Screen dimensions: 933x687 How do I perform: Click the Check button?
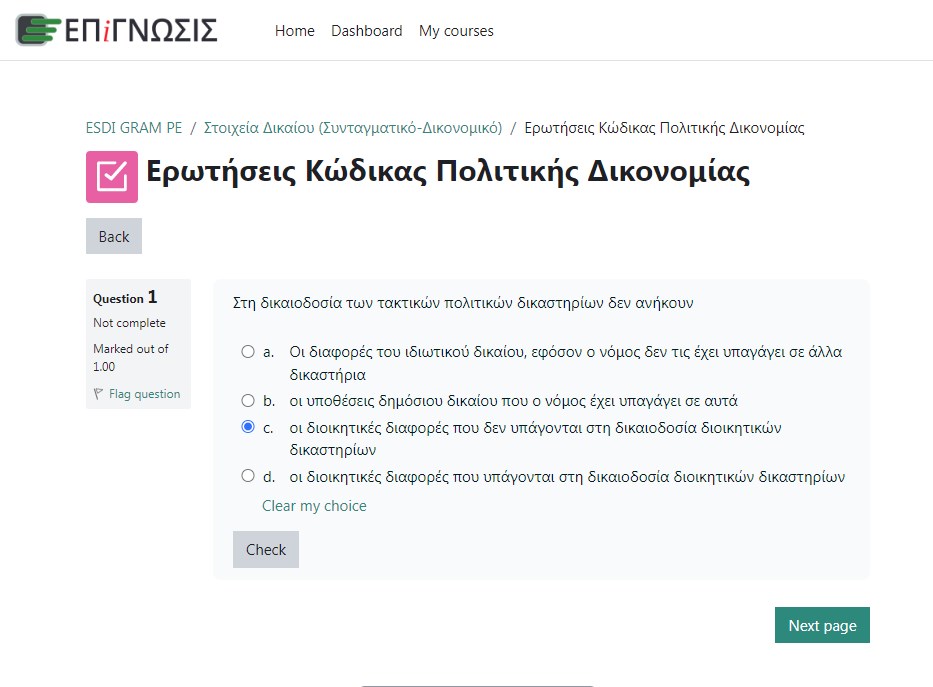click(265, 550)
